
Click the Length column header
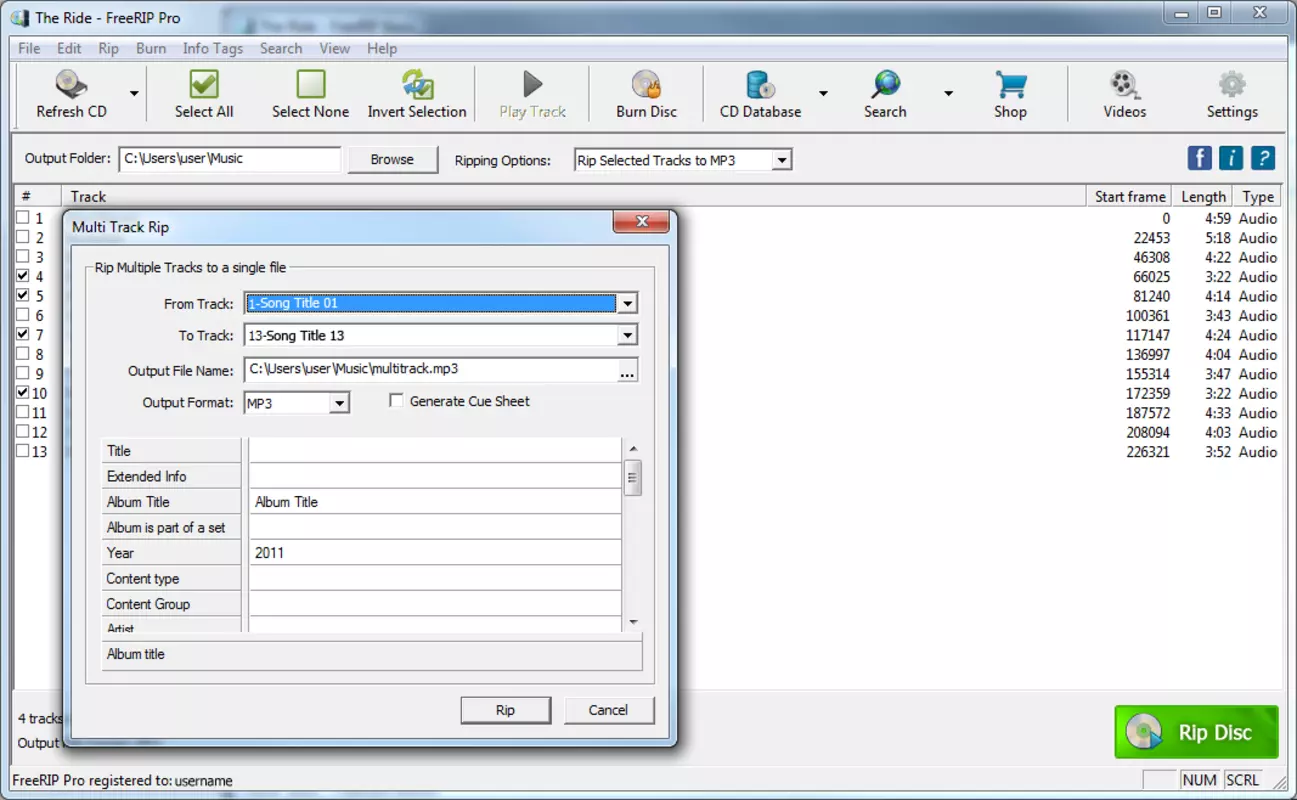click(1202, 196)
